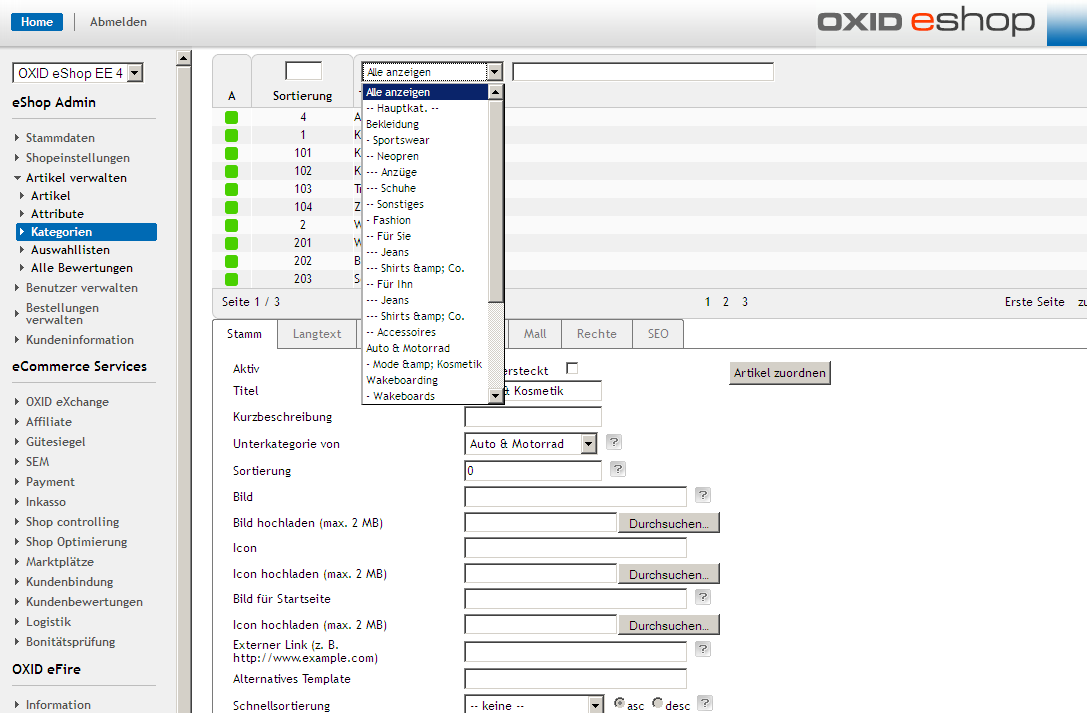This screenshot has height=713, width=1087.
Task: Select the asc radio button
Action: click(x=620, y=704)
